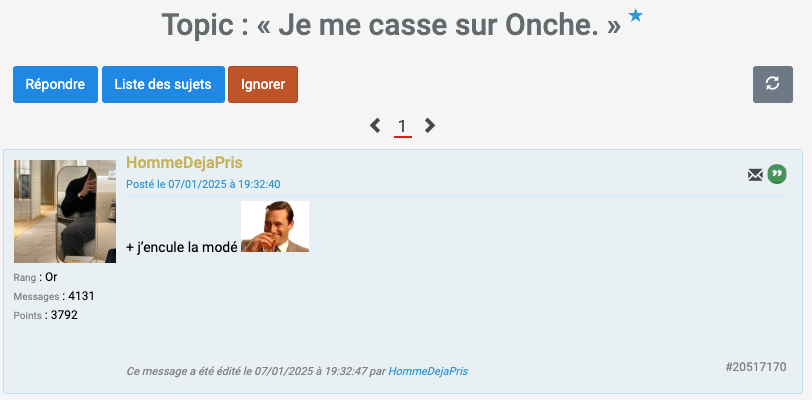Mark the topic as favorite with the star
The width and height of the screenshot is (812, 400).
point(635,16)
